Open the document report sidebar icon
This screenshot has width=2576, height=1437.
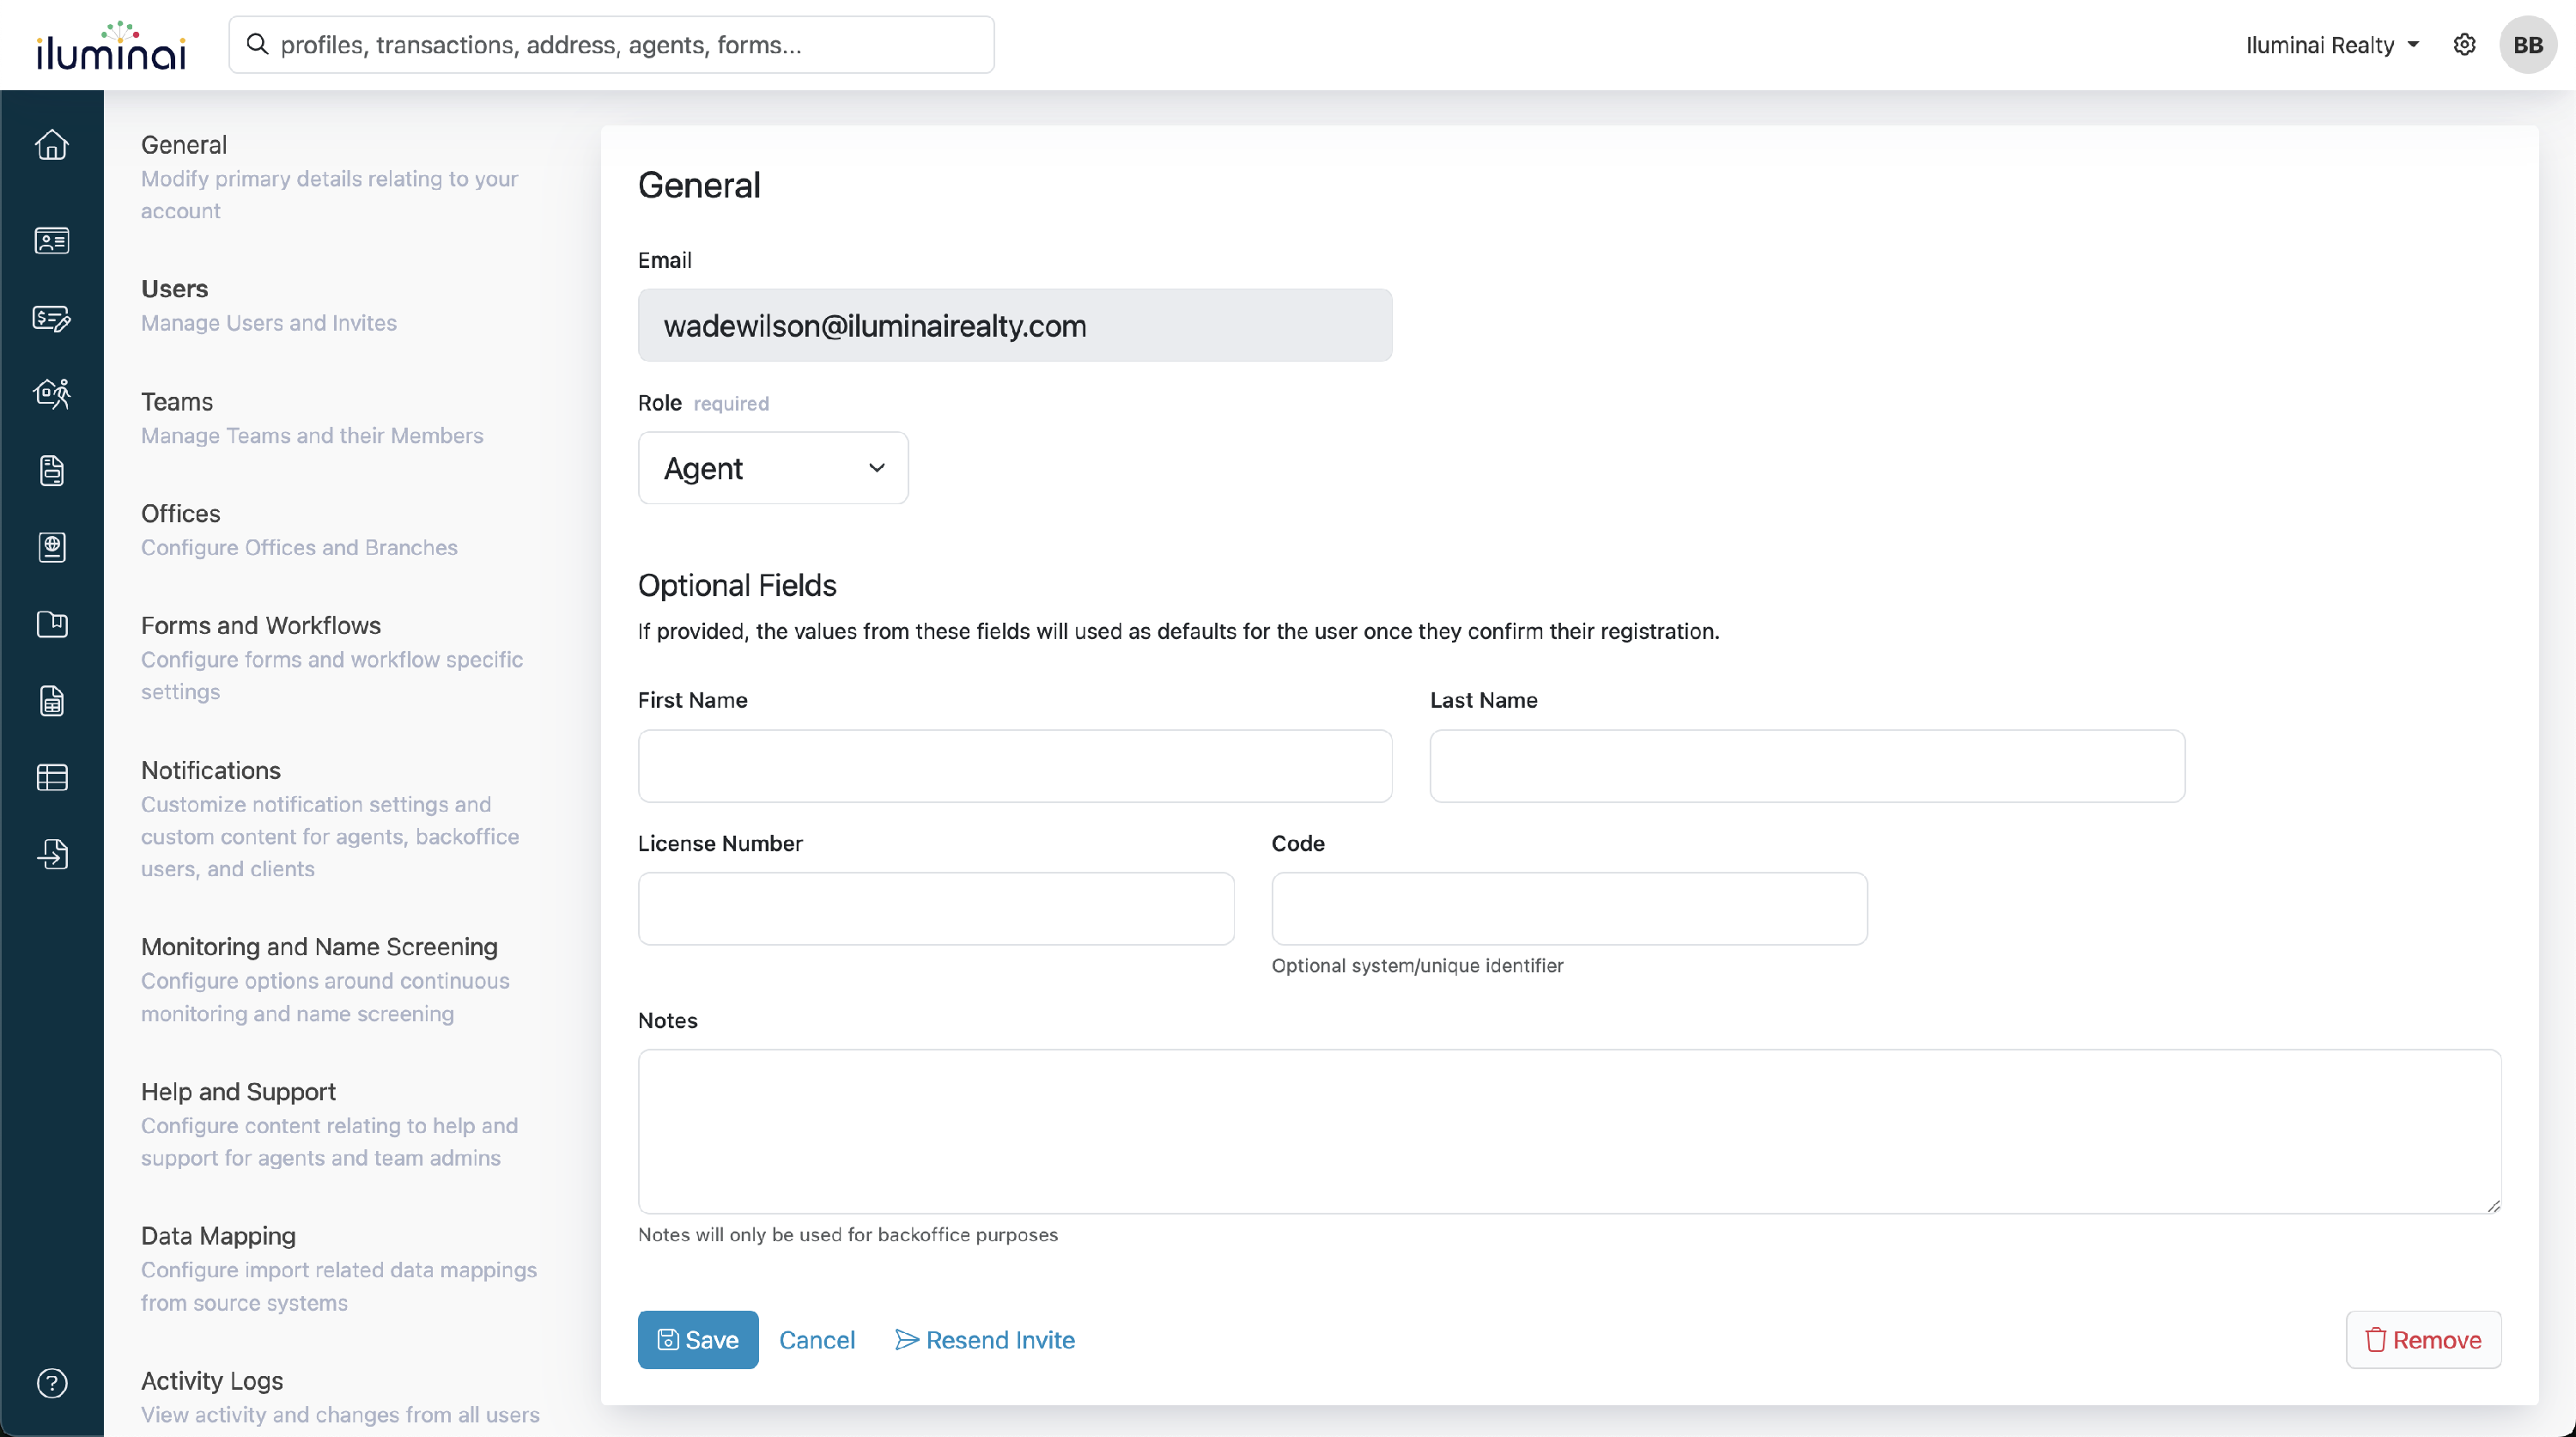click(x=52, y=701)
